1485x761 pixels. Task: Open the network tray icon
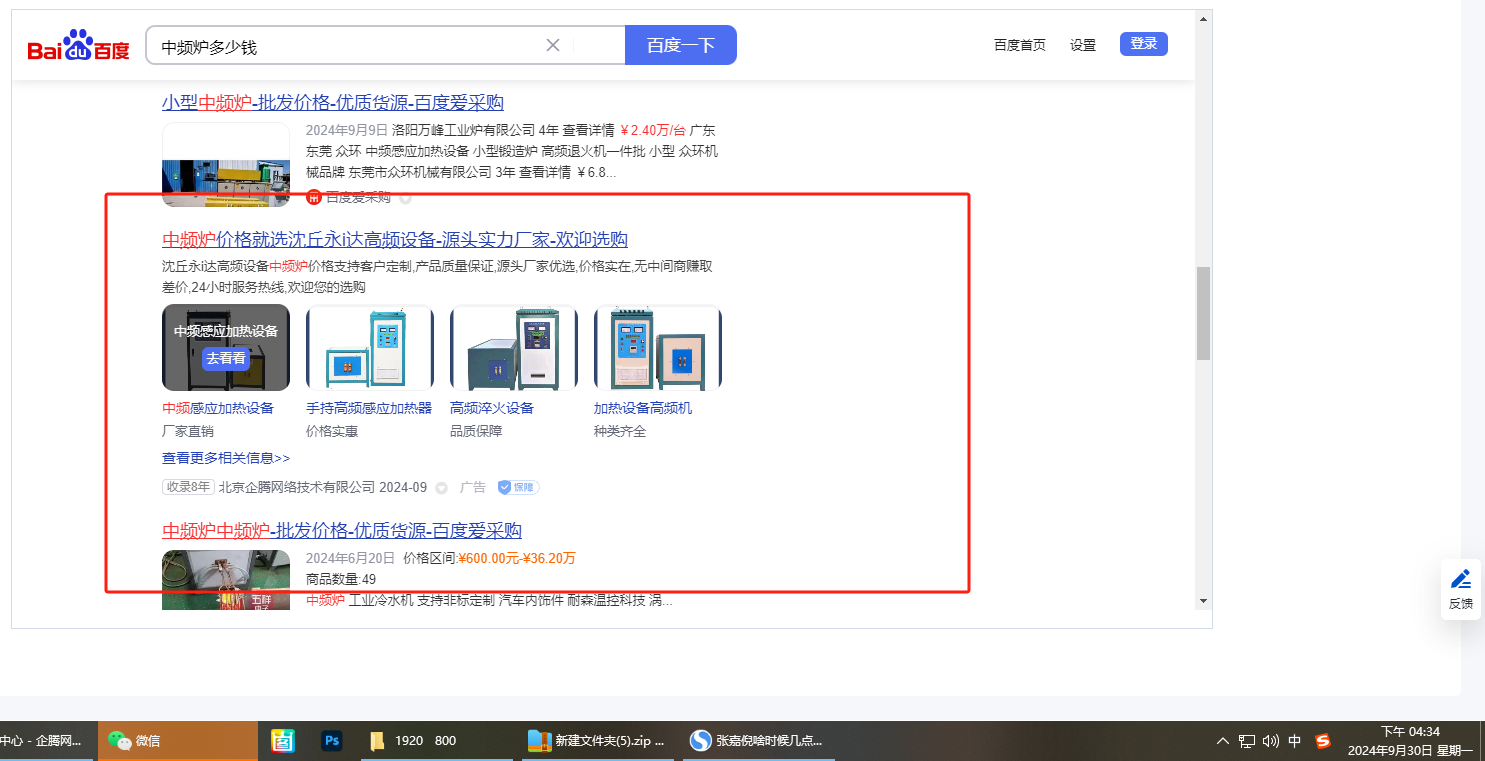click(1247, 741)
